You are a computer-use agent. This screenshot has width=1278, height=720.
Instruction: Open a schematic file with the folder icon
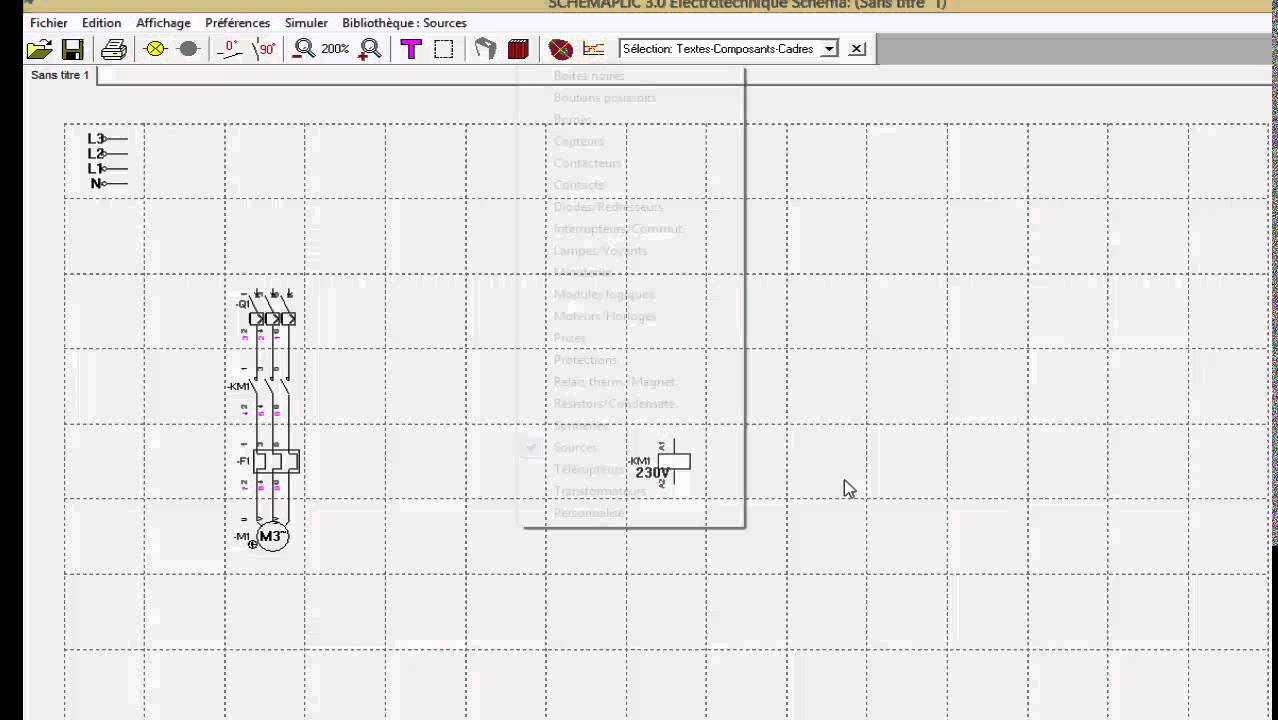click(x=39, y=49)
